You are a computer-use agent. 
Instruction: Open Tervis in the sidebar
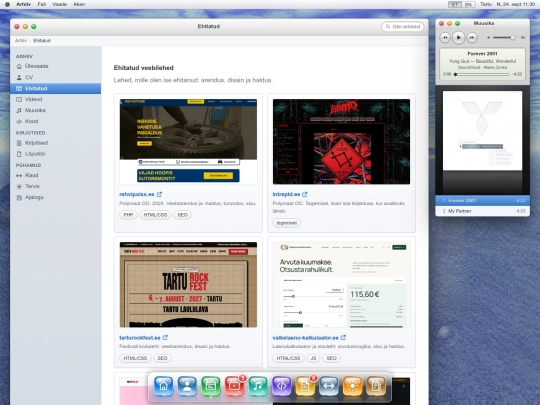56,186
